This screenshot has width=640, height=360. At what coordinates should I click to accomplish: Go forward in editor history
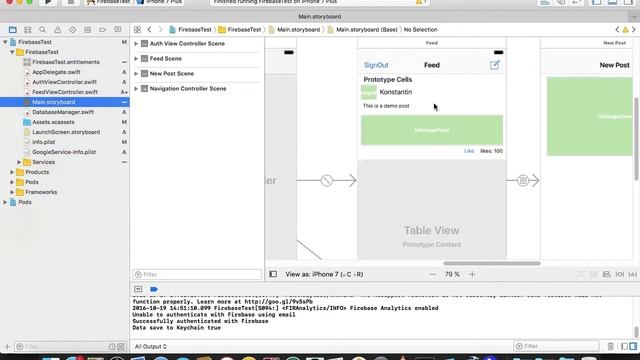[160, 29]
